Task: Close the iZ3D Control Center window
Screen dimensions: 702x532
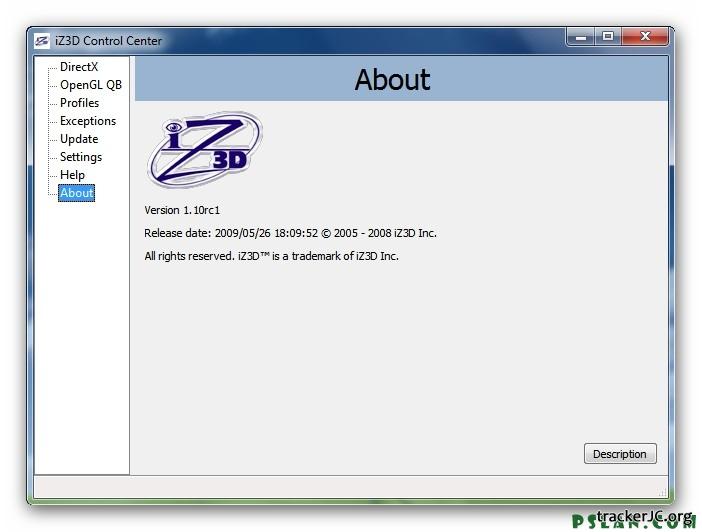Action: [x=646, y=37]
